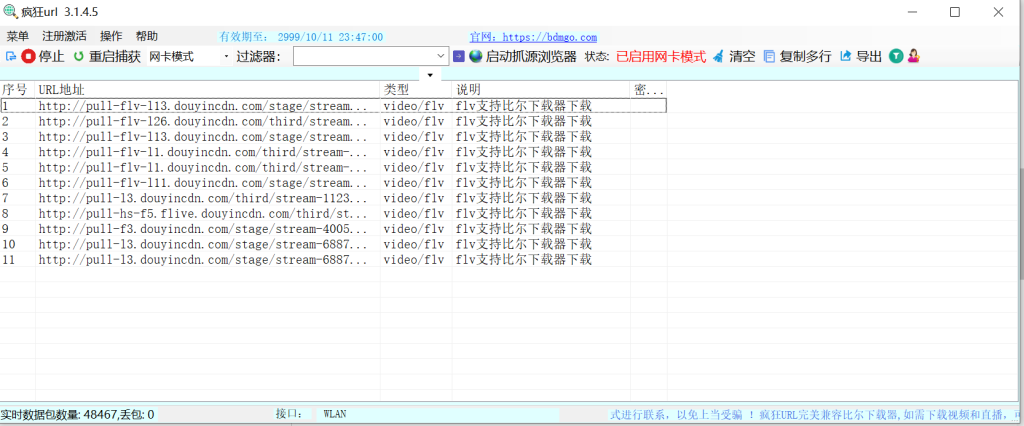Viewport: 1024px width, 426px height.
Task: Click the teal round T icon
Action: point(896,56)
